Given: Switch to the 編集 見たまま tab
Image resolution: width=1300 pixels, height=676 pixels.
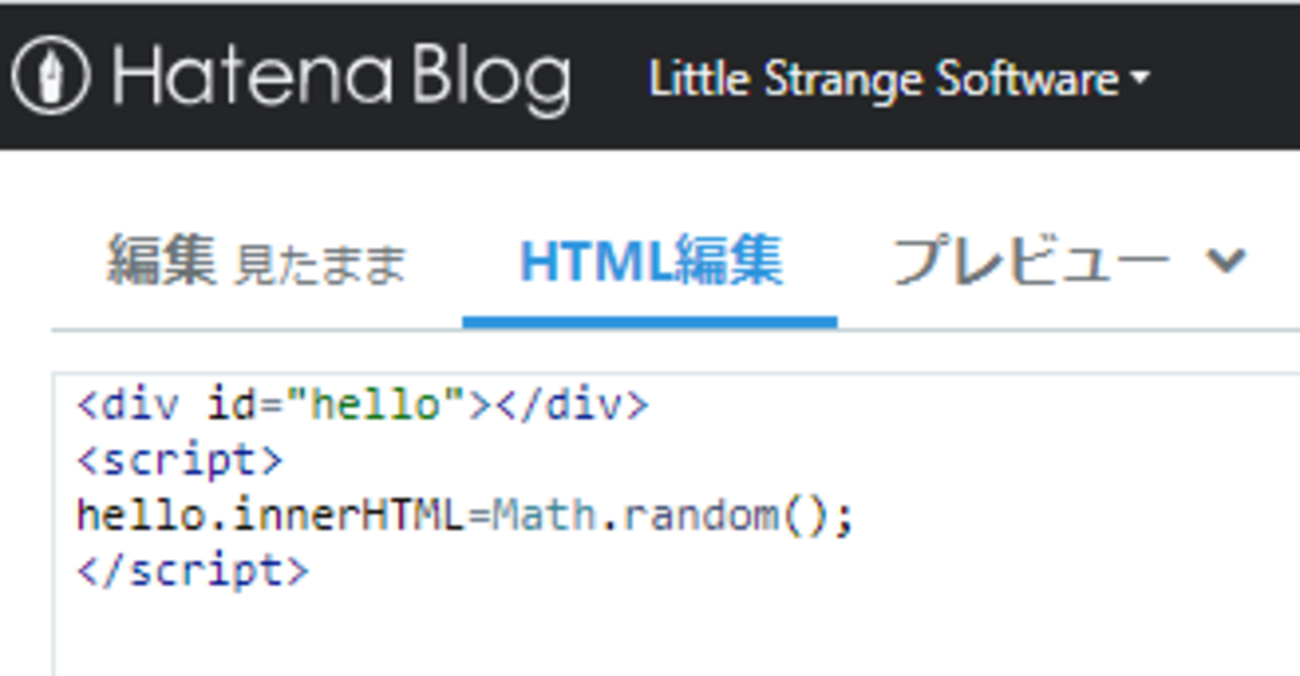Looking at the screenshot, I should coord(256,262).
